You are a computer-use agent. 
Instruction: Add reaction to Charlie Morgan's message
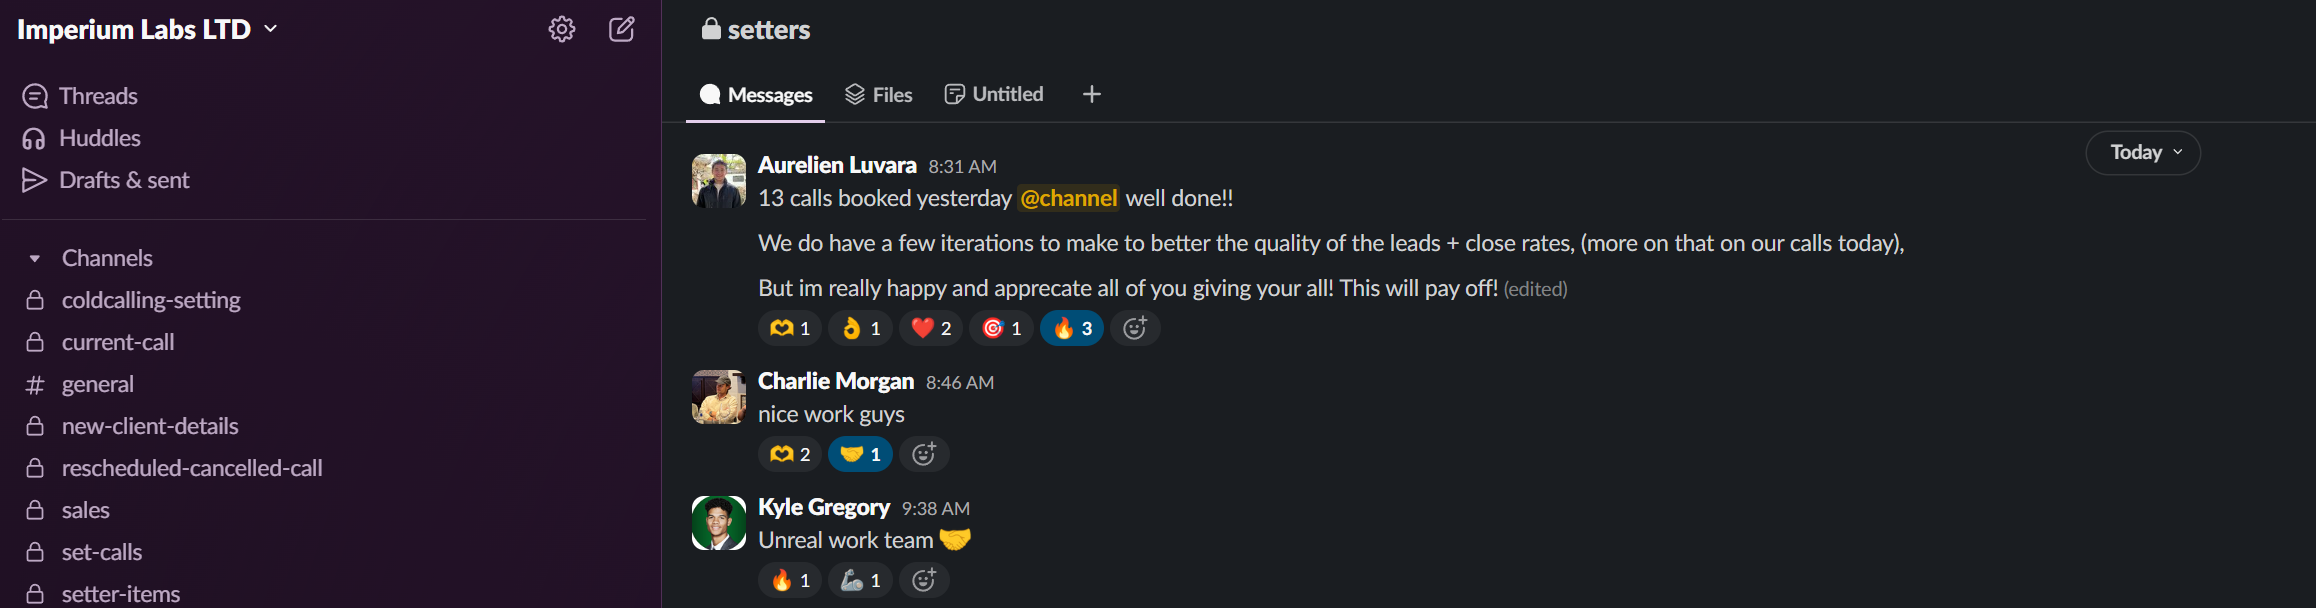tap(924, 454)
